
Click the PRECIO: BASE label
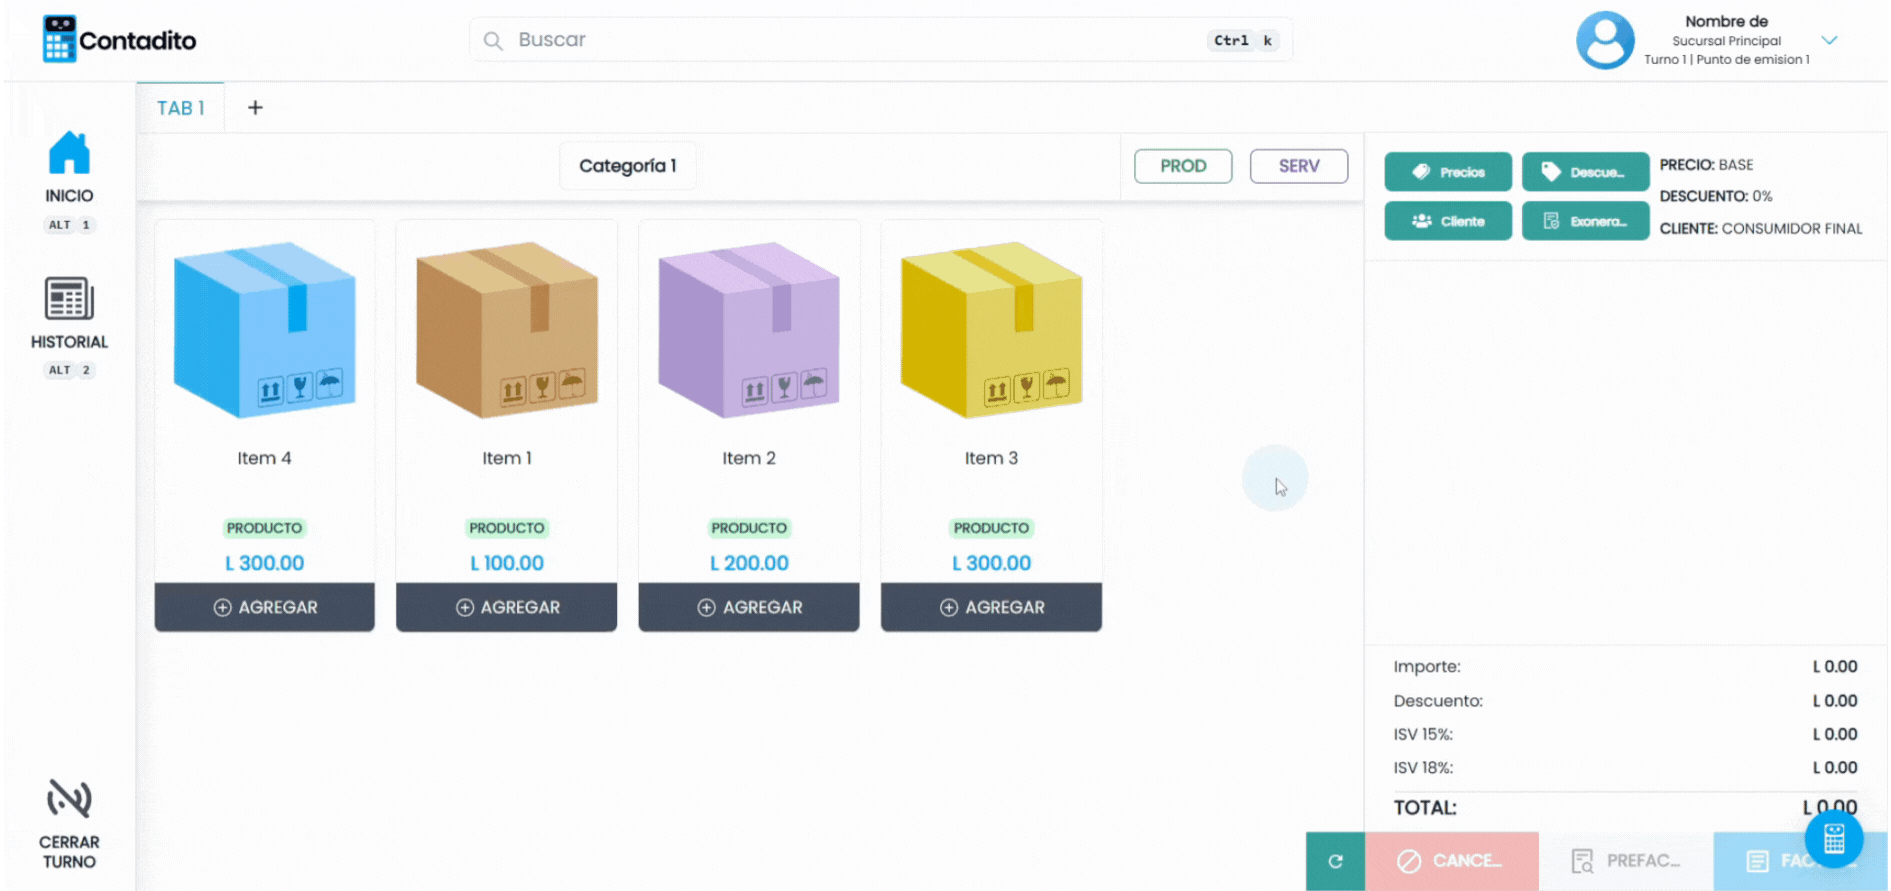click(1707, 165)
